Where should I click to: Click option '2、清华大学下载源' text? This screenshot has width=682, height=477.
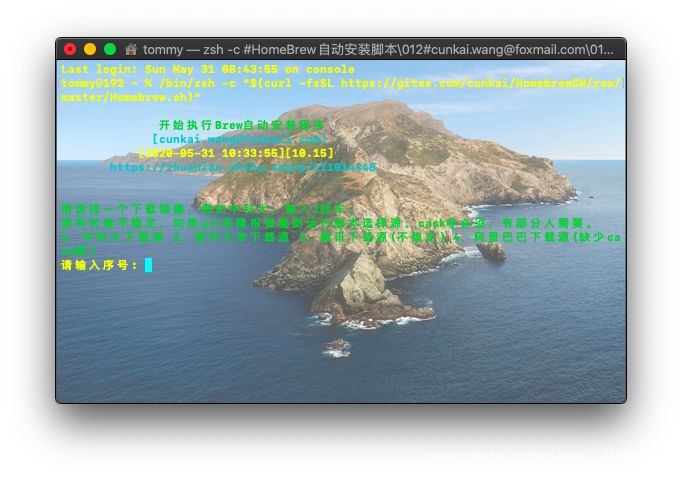(231, 237)
